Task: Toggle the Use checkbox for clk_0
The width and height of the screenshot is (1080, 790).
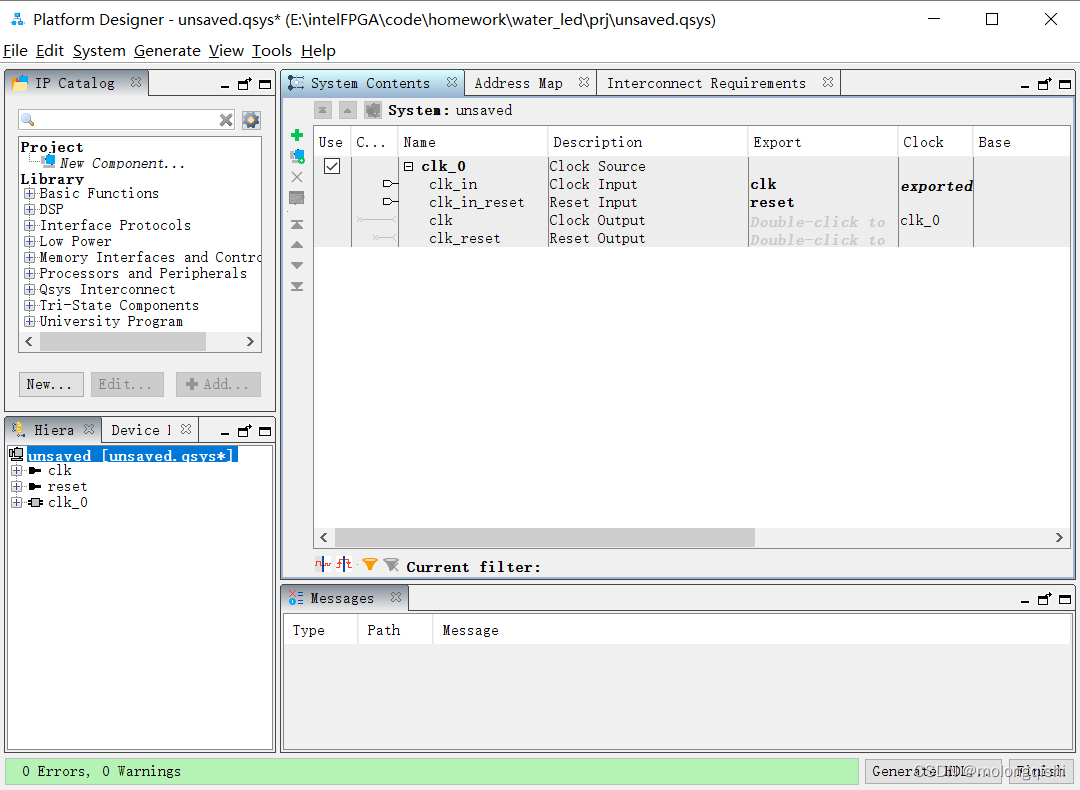Action: [332, 166]
